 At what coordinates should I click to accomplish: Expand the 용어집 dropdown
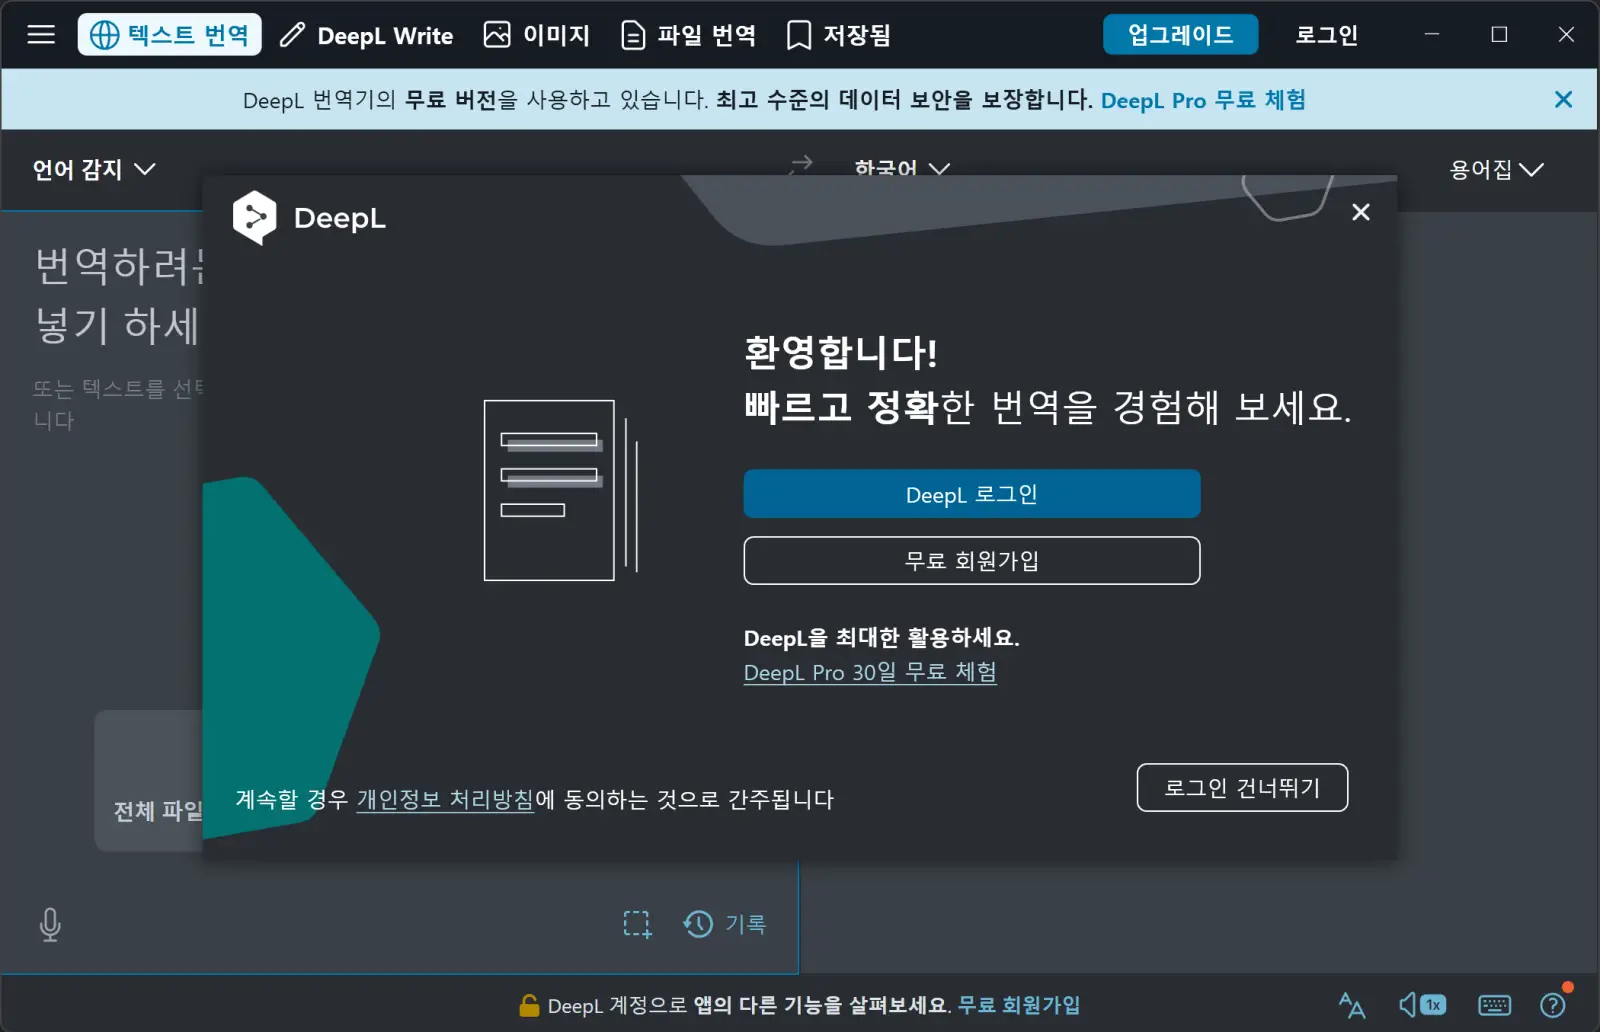[1497, 169]
